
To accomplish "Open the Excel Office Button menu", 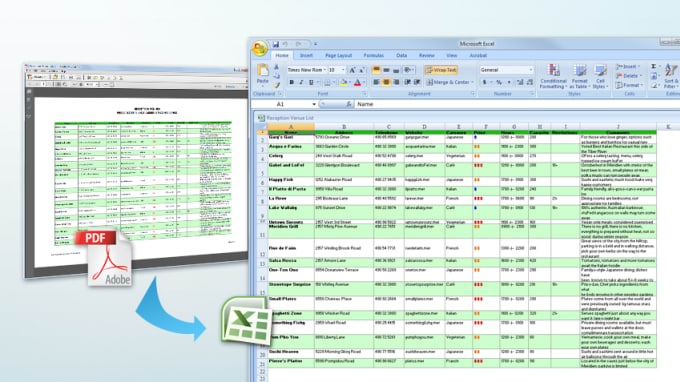I will 259,48.
